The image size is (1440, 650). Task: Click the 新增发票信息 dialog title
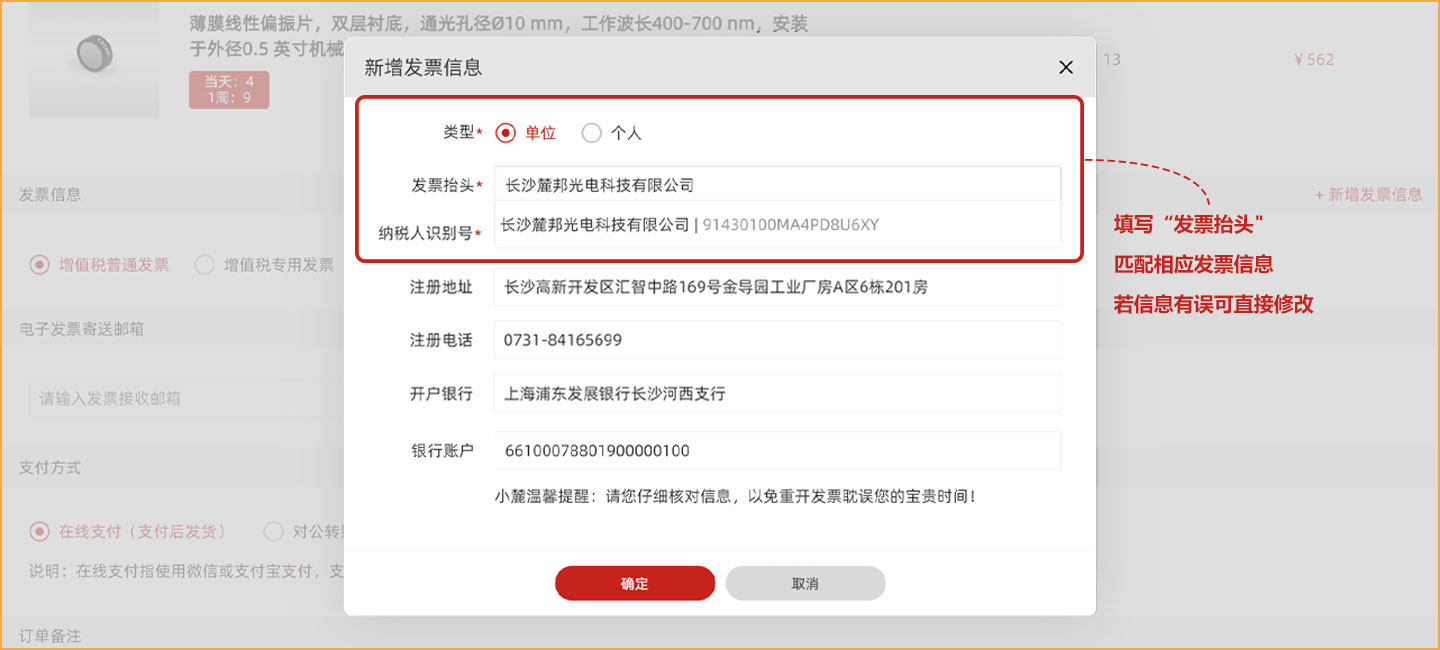tap(423, 68)
